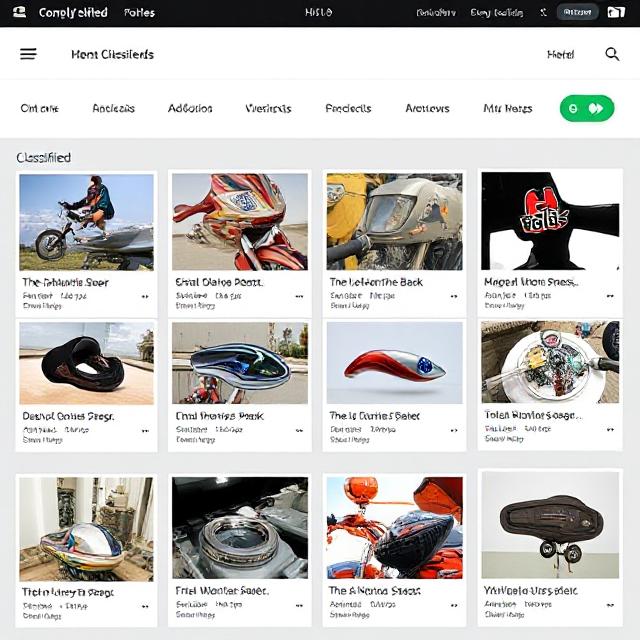
Task: Open motorcycle stunt rider thumbnail
Action: 87,222
